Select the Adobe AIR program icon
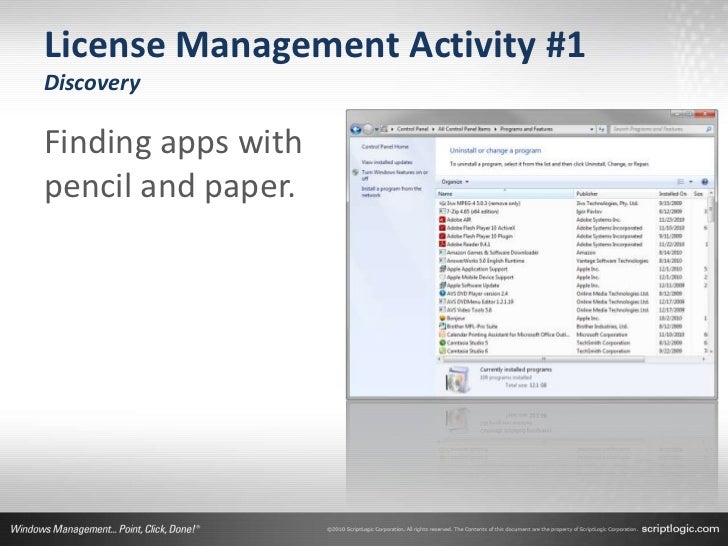Image resolution: width=728 pixels, height=546 pixels. point(442,220)
